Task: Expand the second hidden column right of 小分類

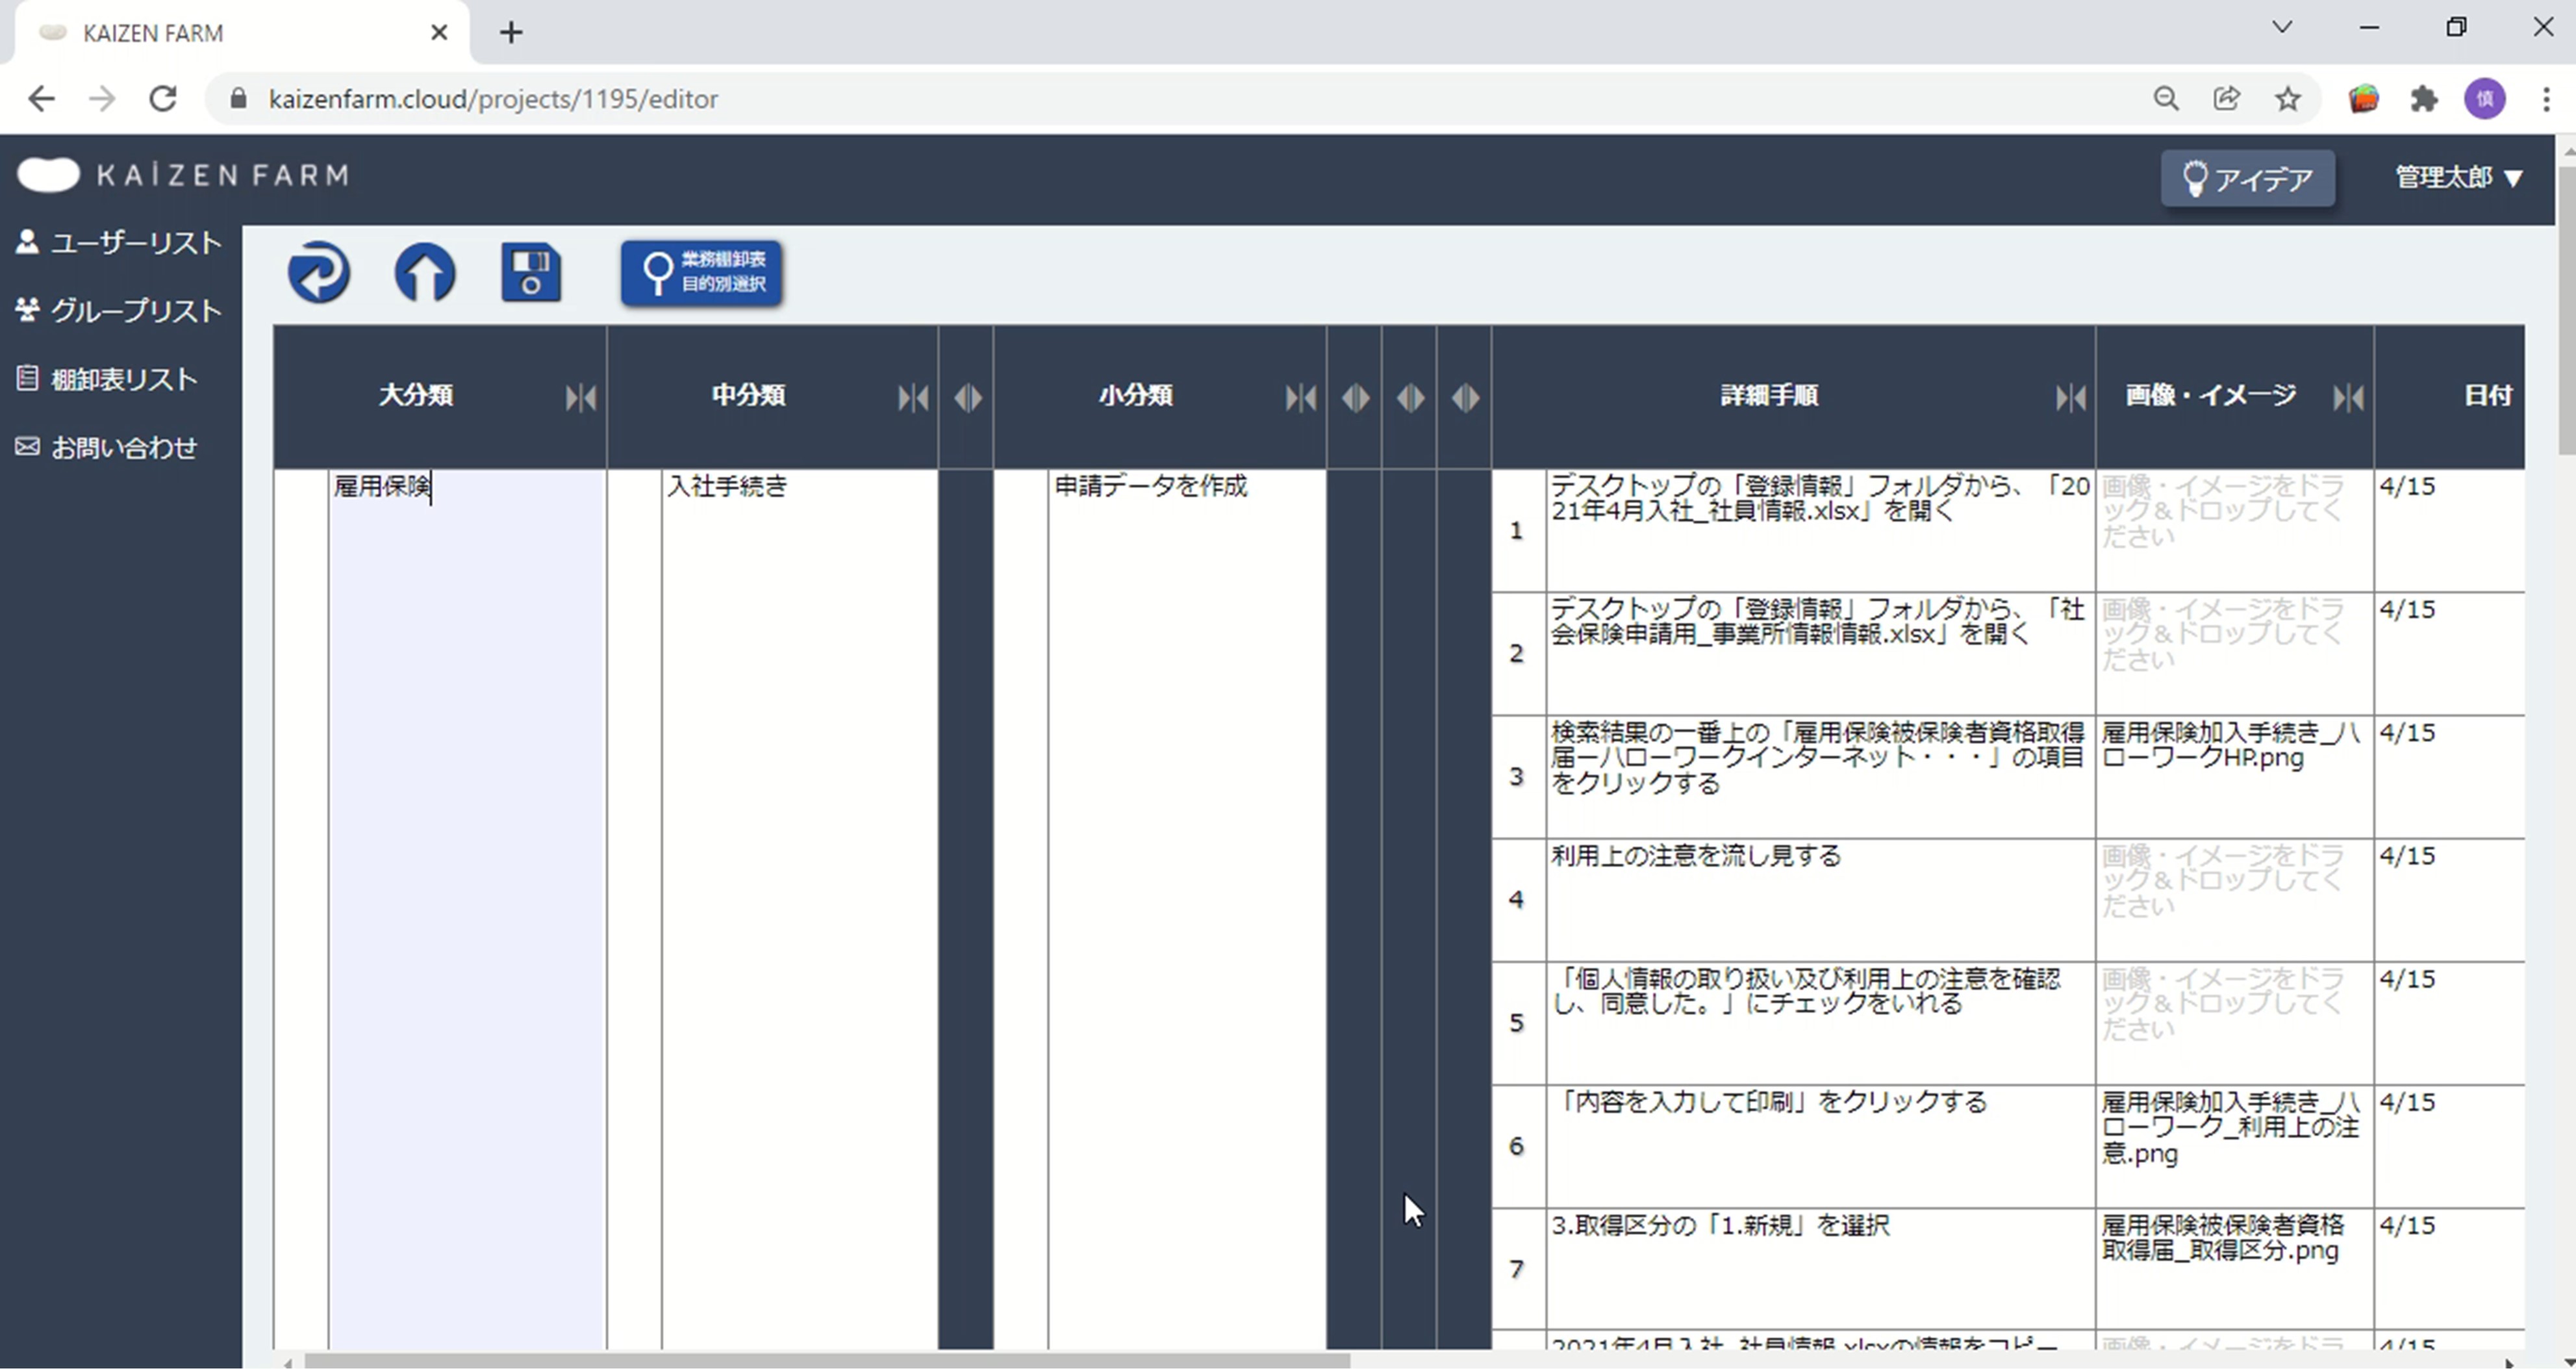Action: pyautogui.click(x=1410, y=398)
